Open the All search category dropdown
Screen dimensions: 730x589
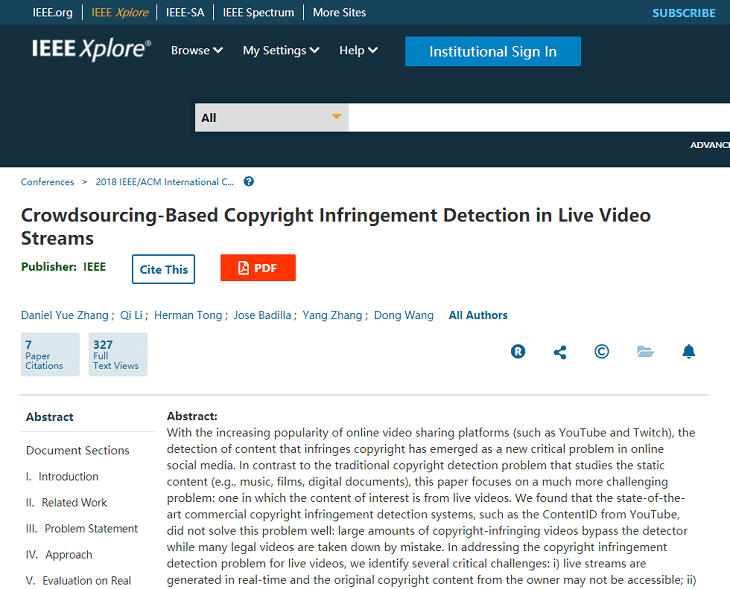click(x=272, y=117)
